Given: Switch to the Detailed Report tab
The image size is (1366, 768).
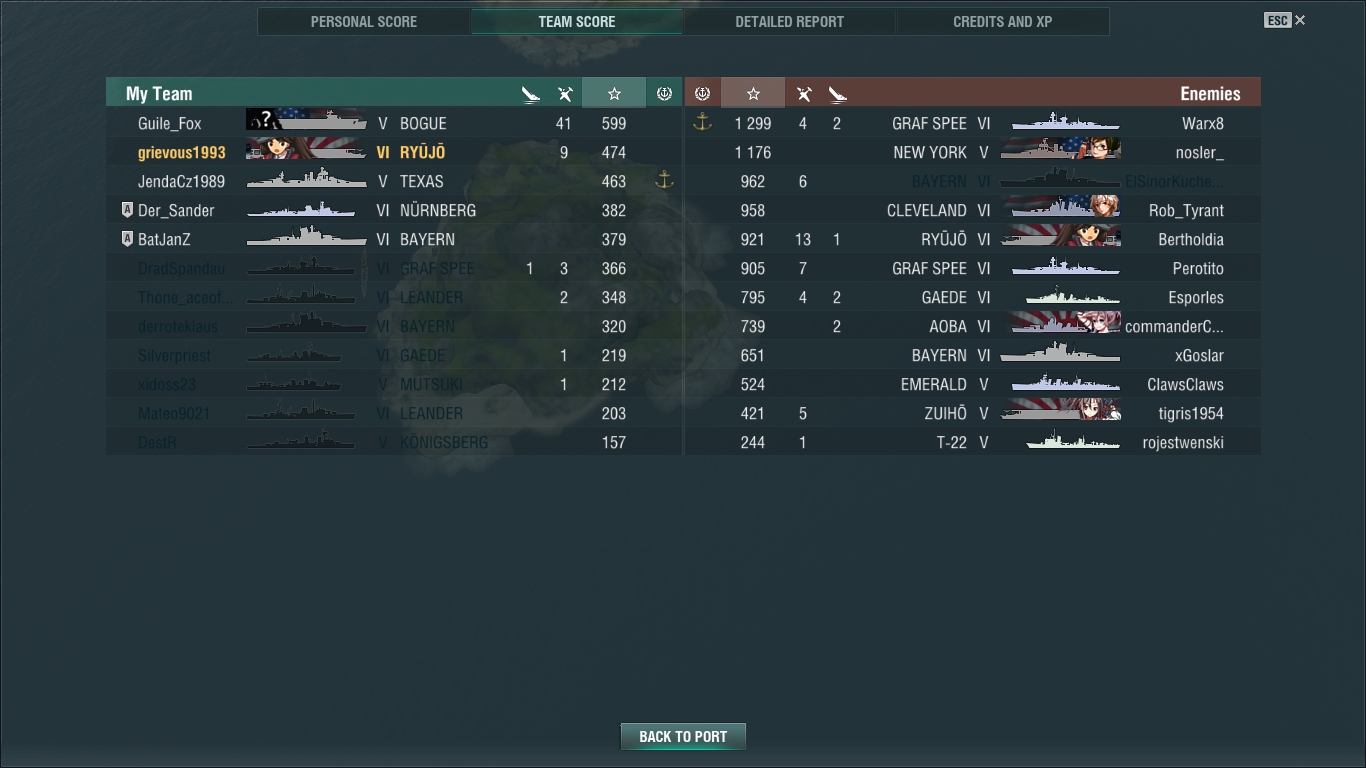Looking at the screenshot, I should pos(789,21).
